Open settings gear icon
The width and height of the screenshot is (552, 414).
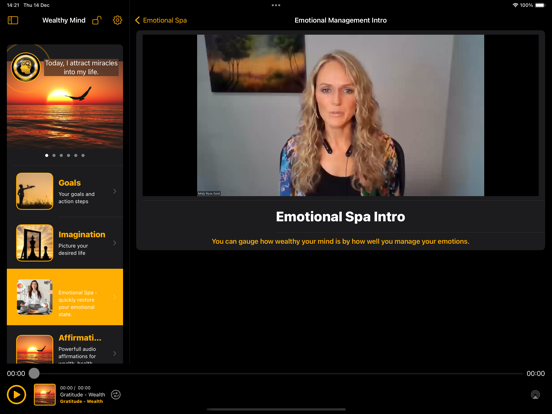[117, 20]
